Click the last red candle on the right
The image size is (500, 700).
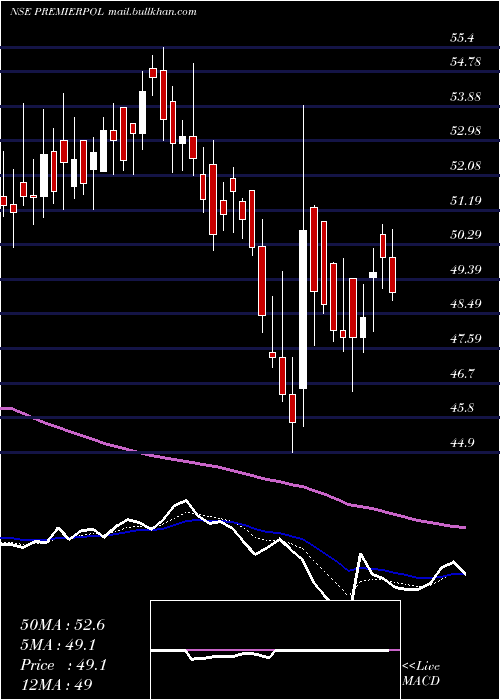(x=392, y=275)
